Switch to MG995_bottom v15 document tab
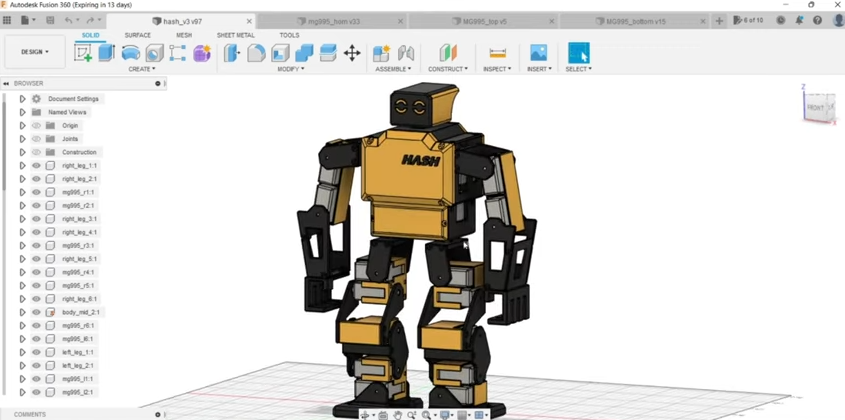Screen dimensions: 845x420 point(635,22)
